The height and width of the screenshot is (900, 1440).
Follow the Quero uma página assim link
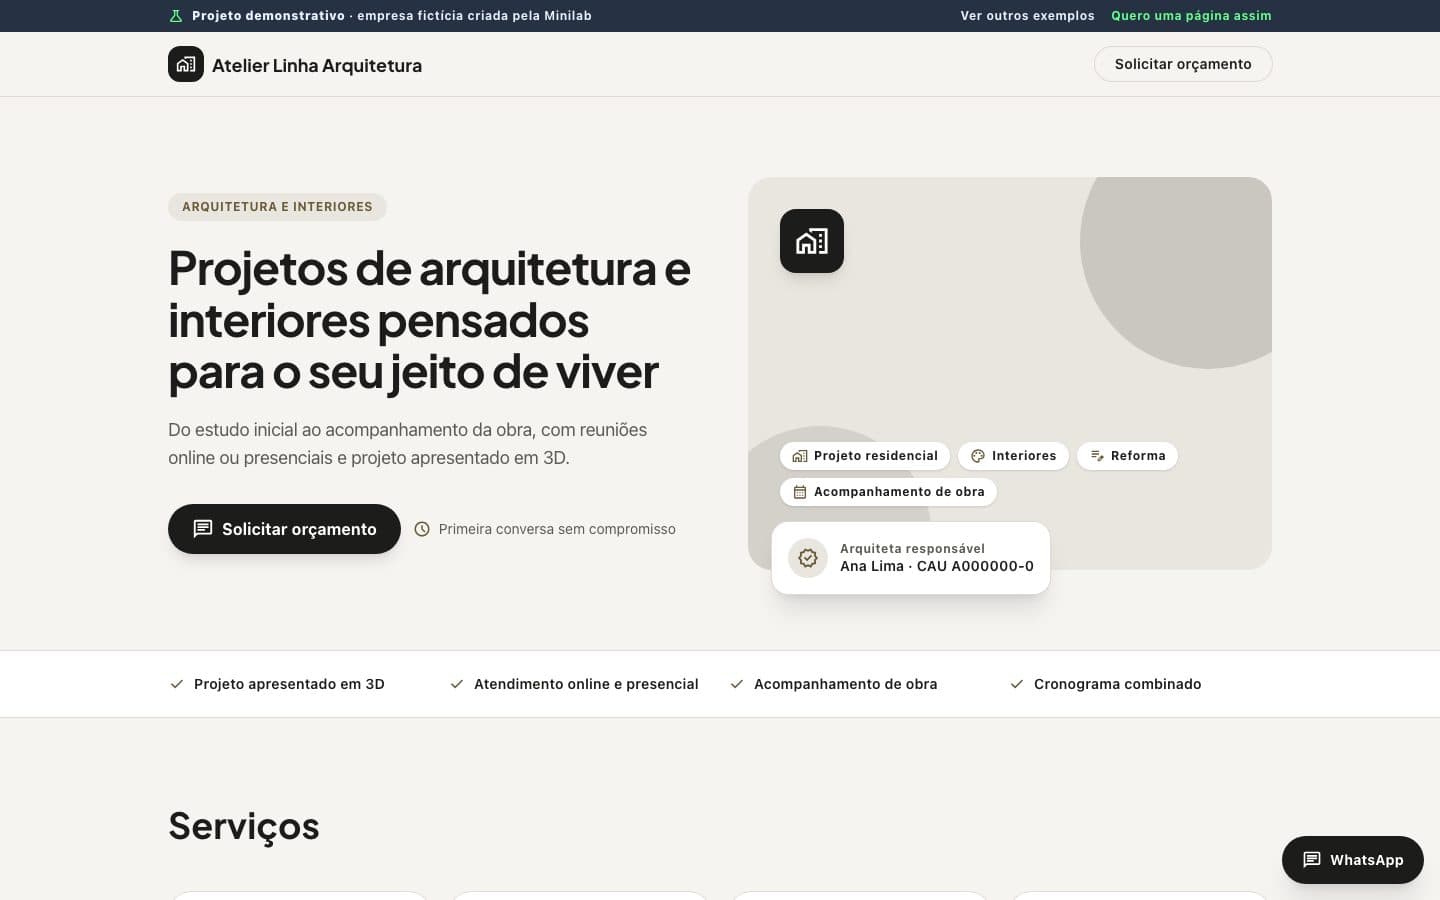tap(1191, 16)
